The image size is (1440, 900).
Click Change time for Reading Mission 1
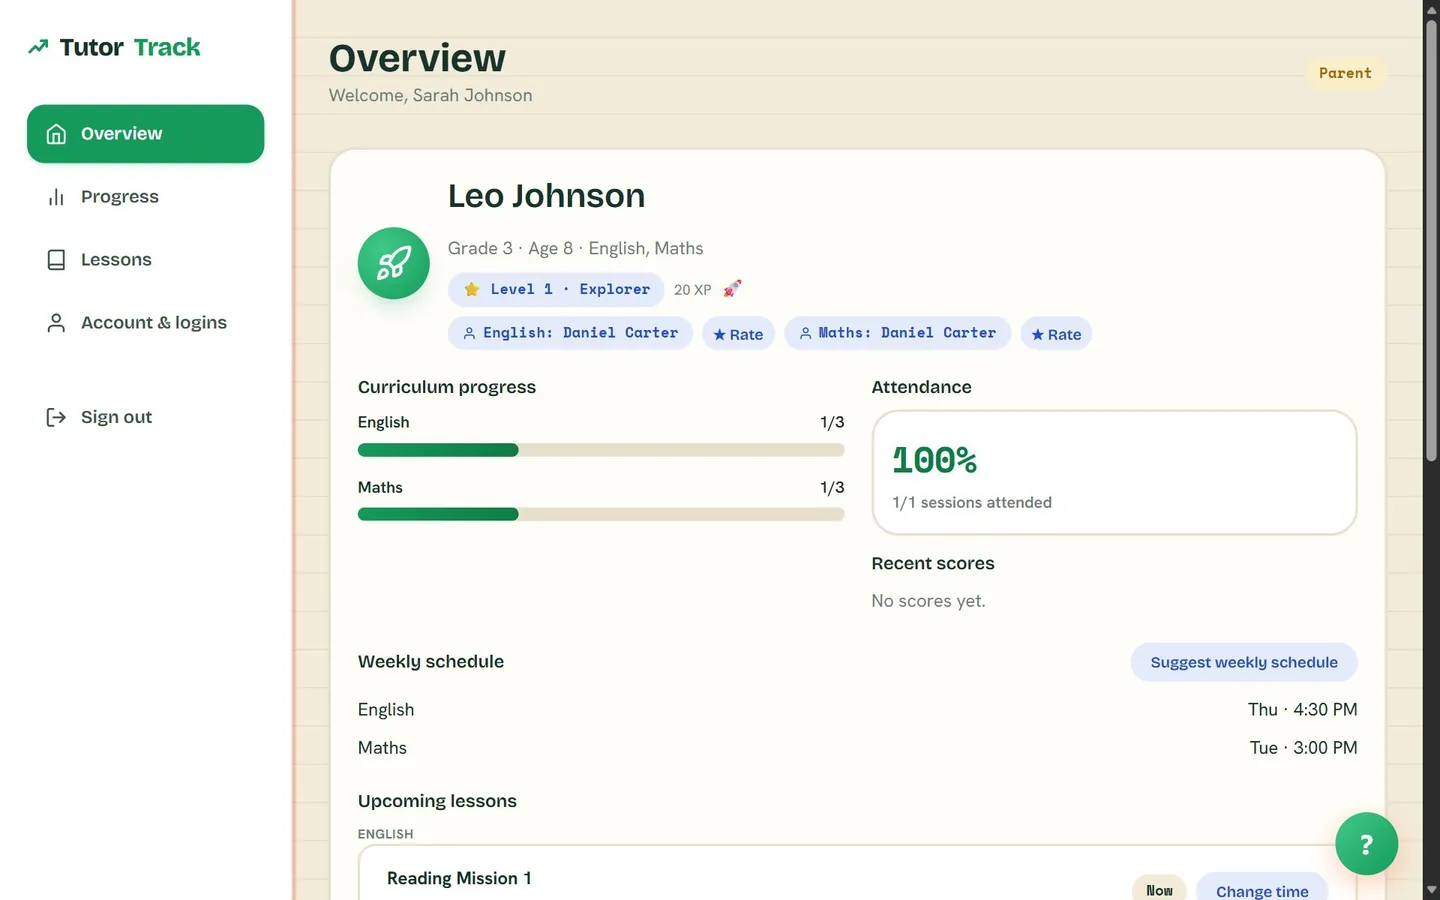point(1262,889)
